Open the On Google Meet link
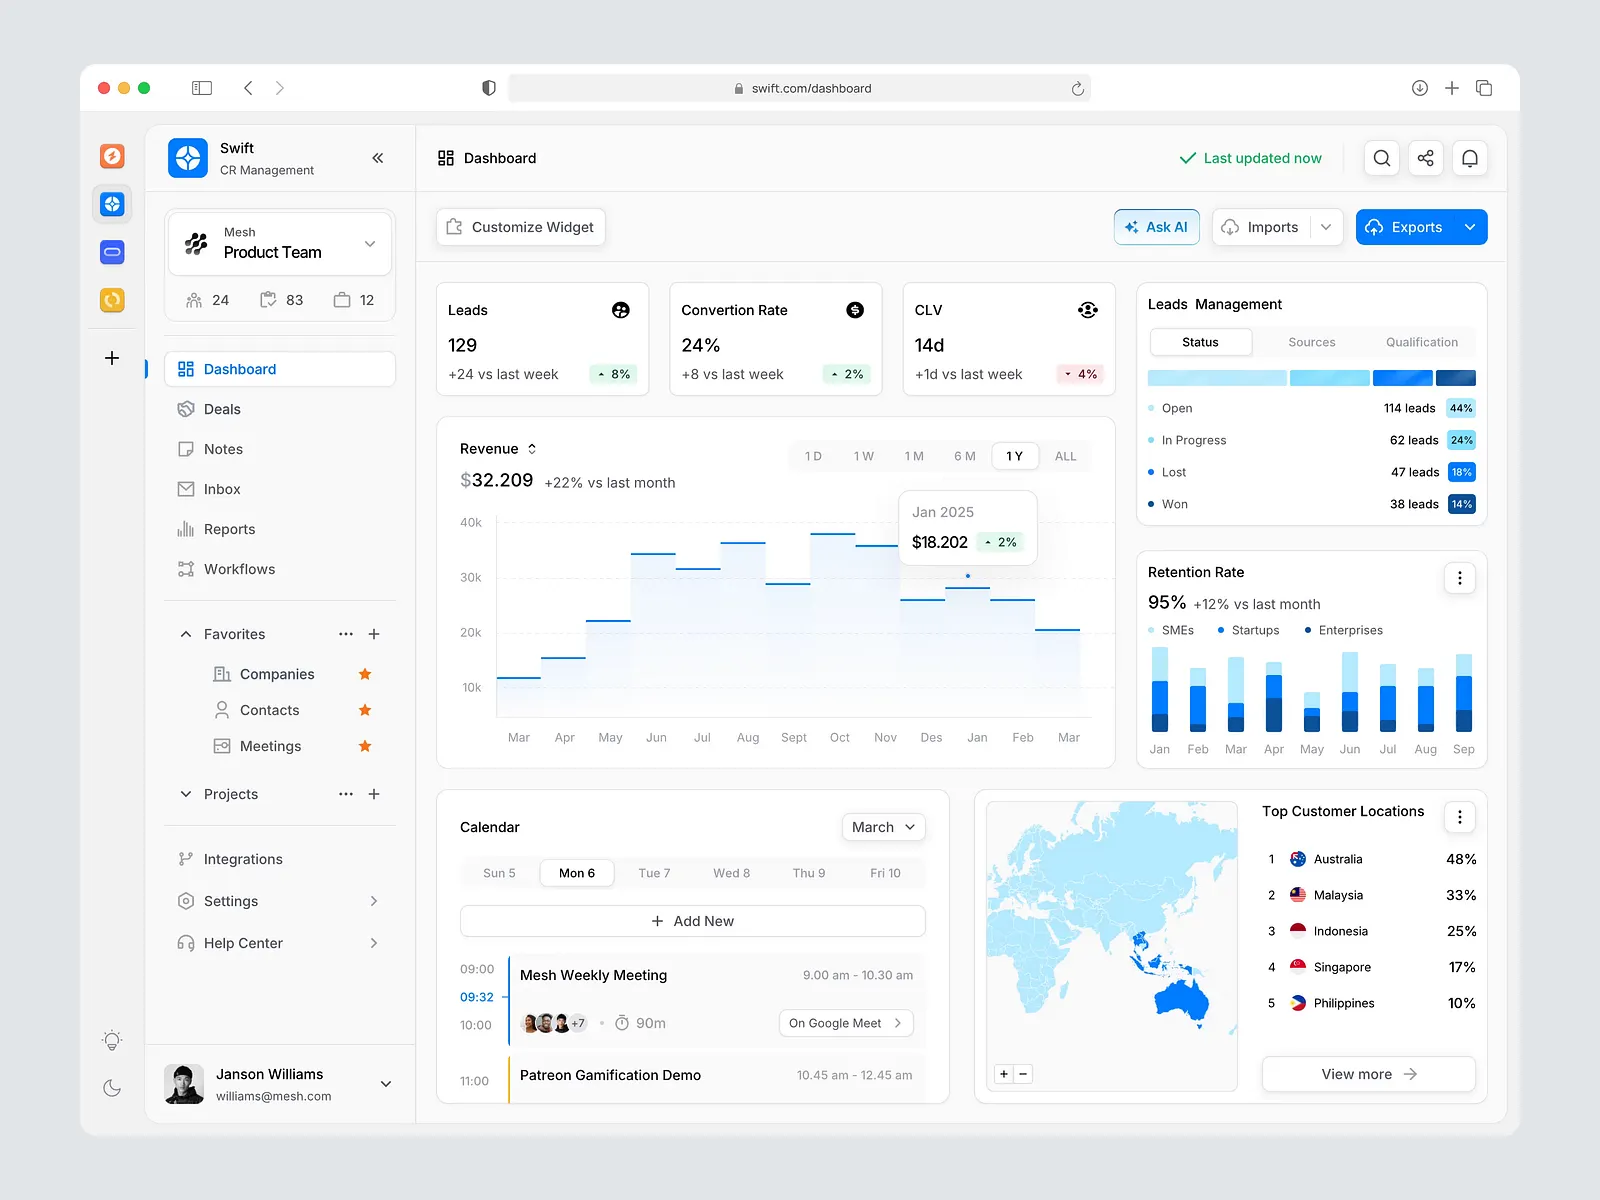Screen dimensions: 1600x1200 coord(846,1023)
